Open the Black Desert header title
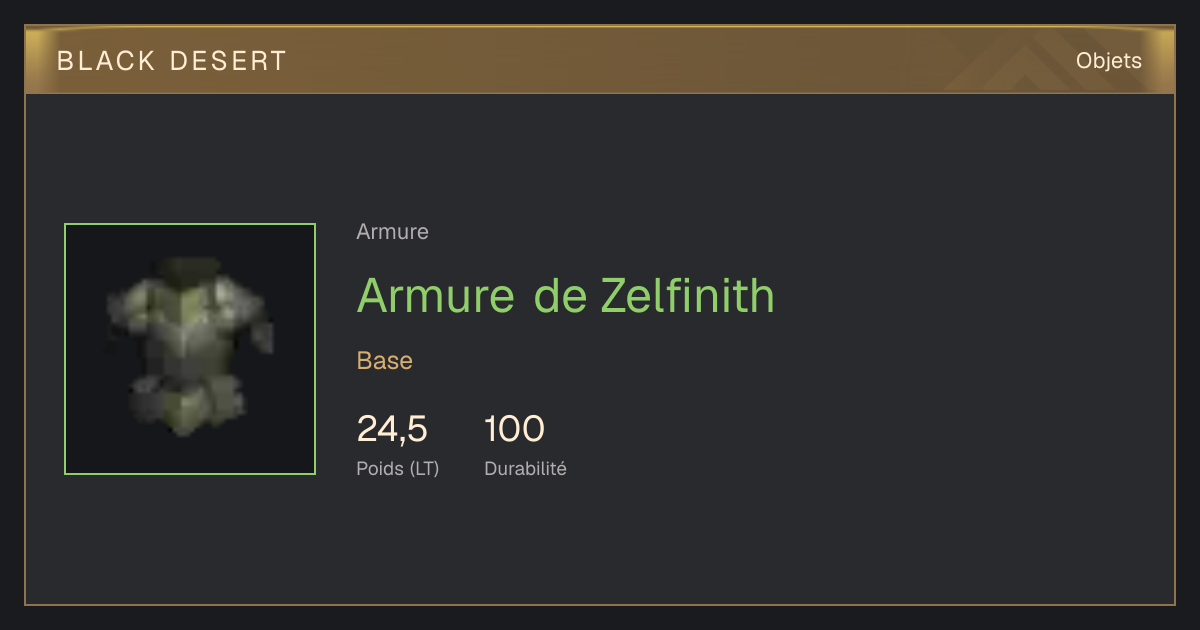The width and height of the screenshot is (1200, 630). 172,61
